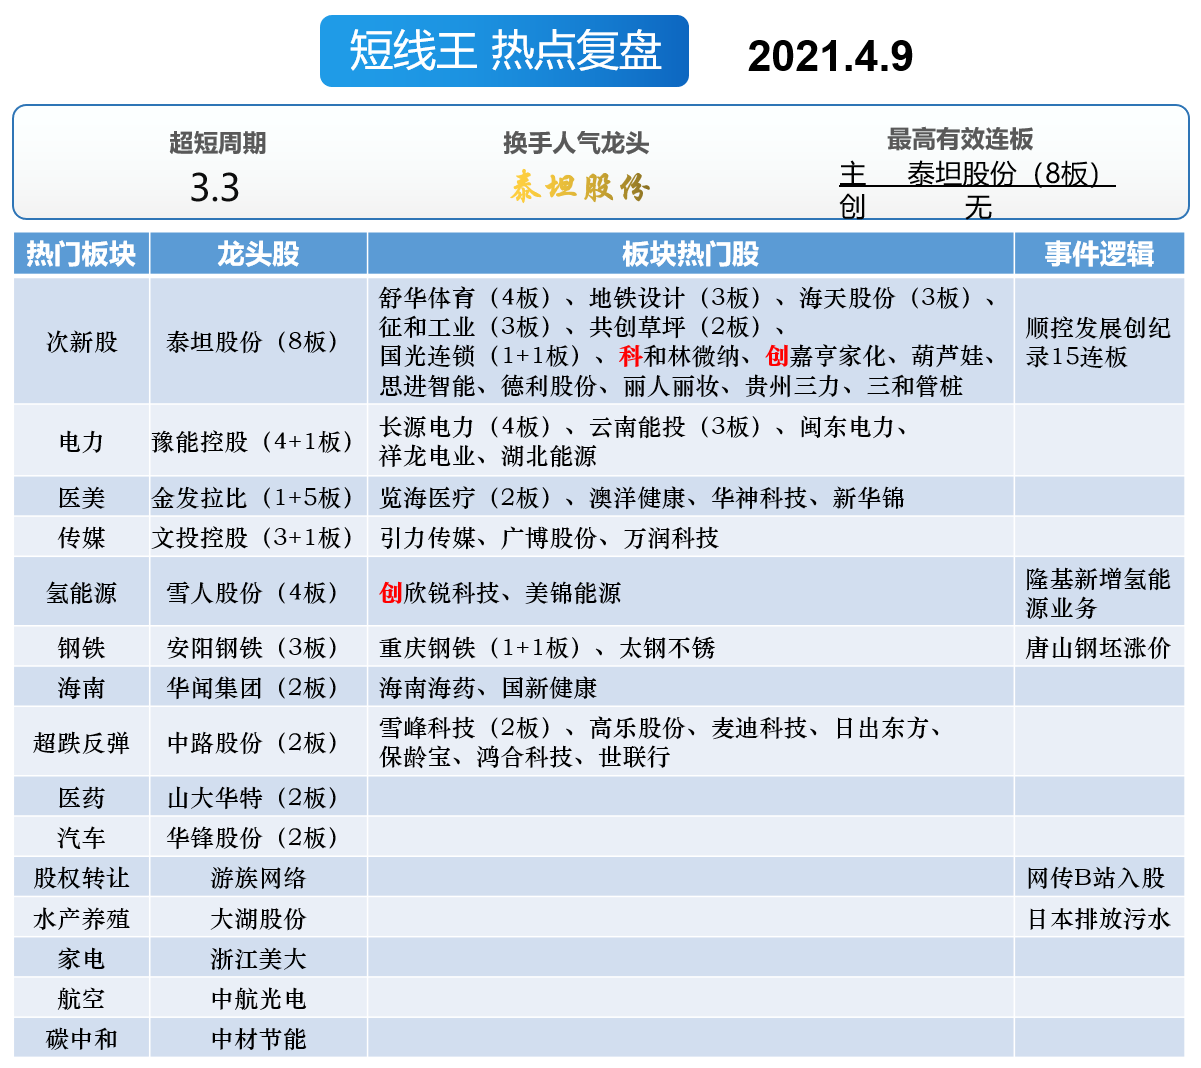
Task: Click the 超短周期 label
Action: [x=217, y=143]
